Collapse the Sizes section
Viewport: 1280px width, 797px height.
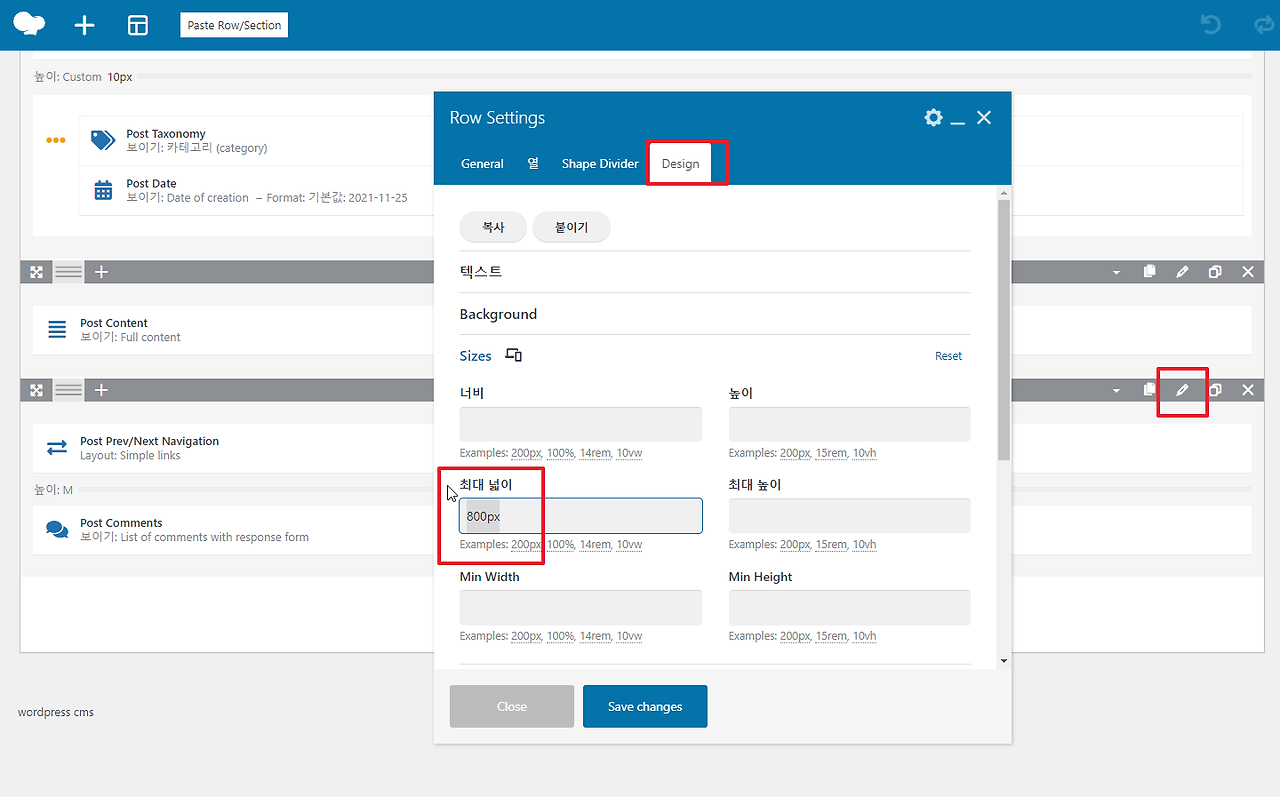(x=476, y=356)
